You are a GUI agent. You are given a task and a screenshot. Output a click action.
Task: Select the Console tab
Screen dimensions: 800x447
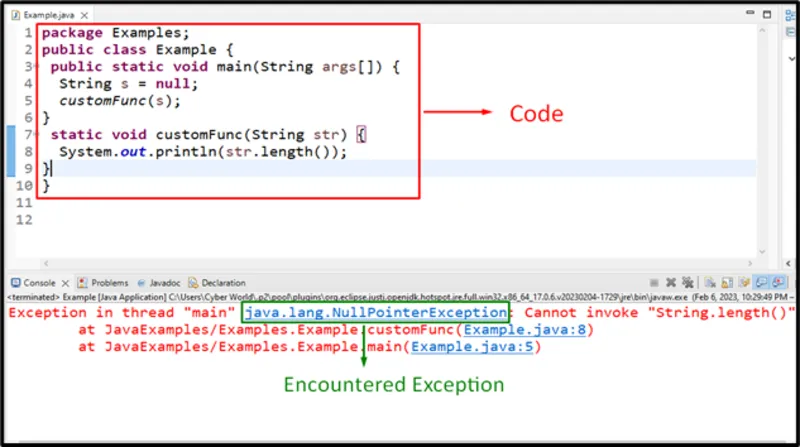point(38,283)
